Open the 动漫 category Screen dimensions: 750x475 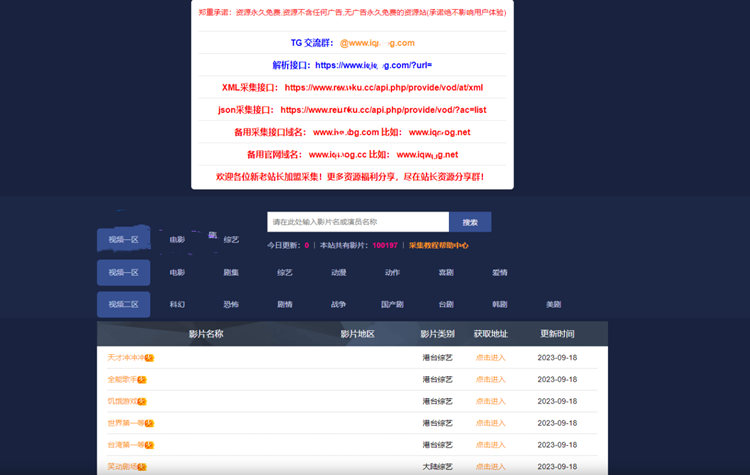tap(339, 272)
